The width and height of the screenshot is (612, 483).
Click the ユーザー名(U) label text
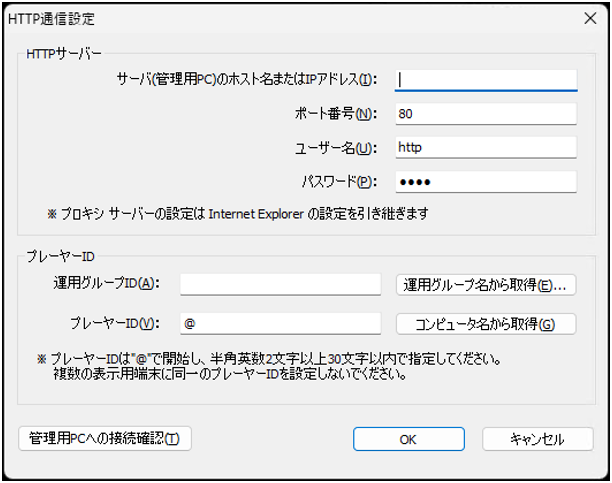336,148
